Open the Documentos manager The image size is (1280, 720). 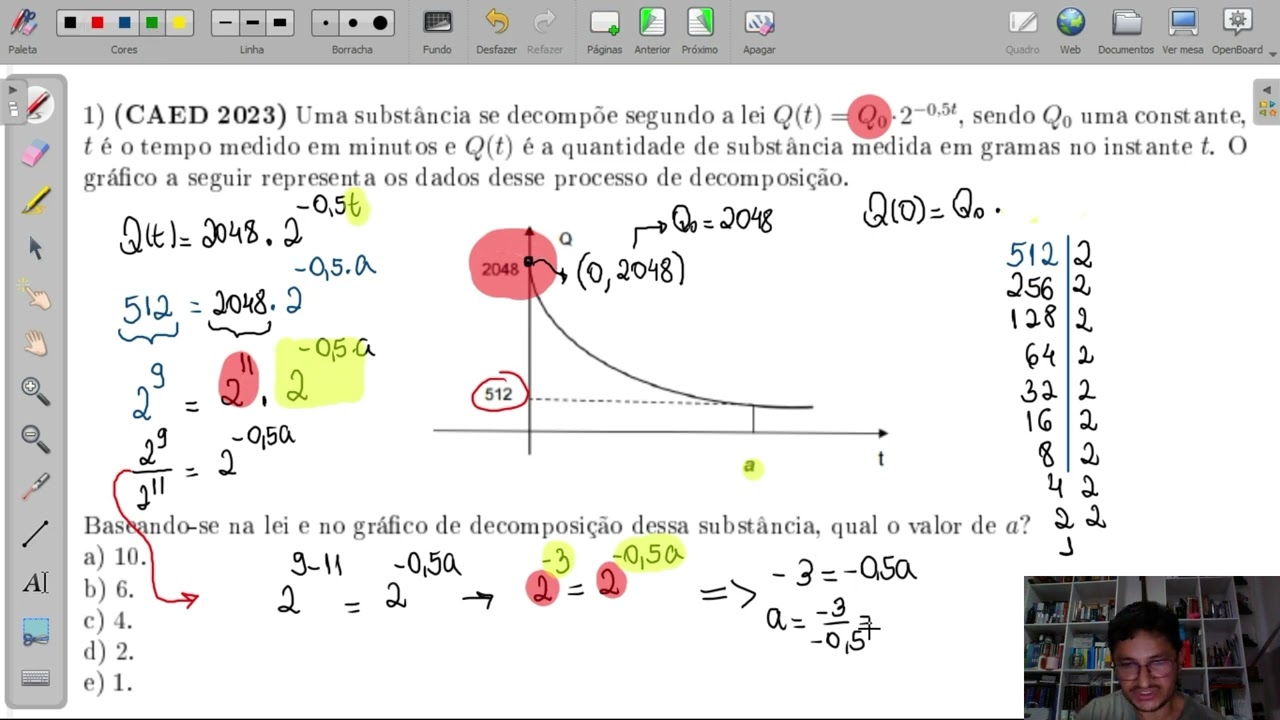(1126, 30)
